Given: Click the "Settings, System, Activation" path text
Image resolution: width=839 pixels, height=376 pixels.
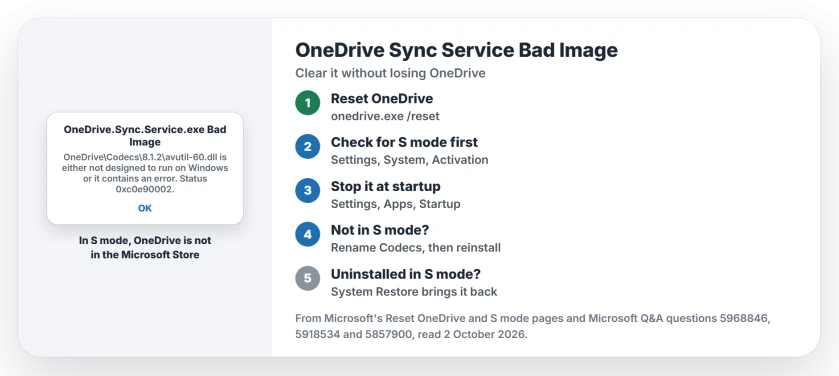Looking at the screenshot, I should (x=409, y=160).
